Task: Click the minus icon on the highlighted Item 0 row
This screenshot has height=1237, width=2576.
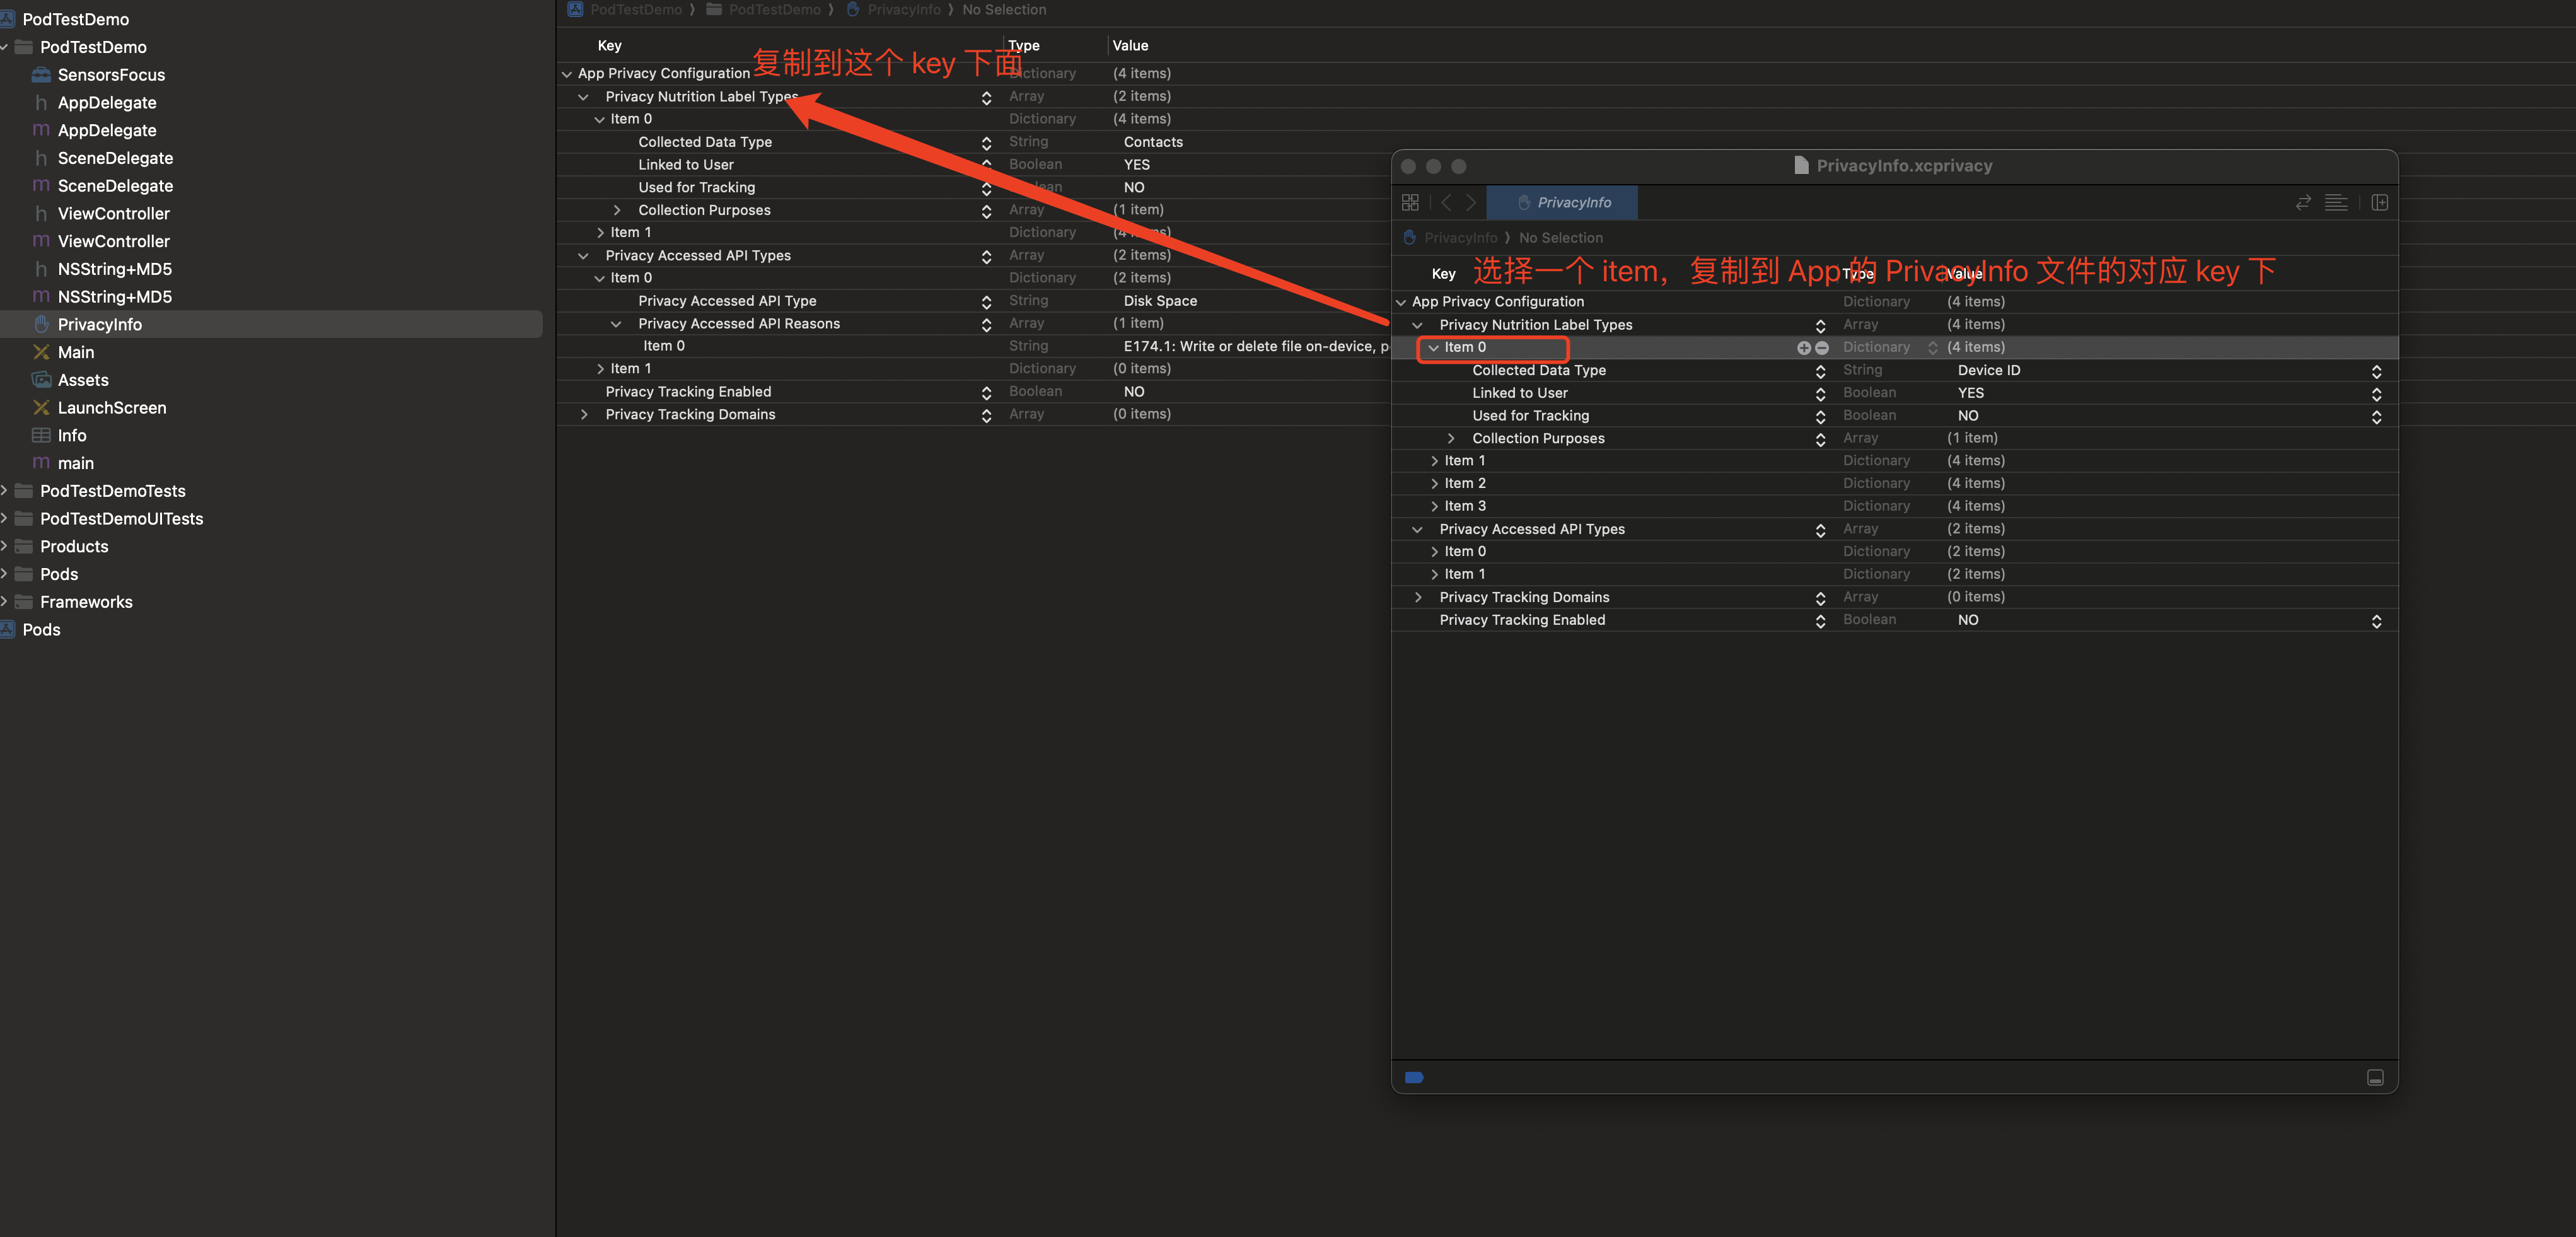Action: [x=1822, y=348]
